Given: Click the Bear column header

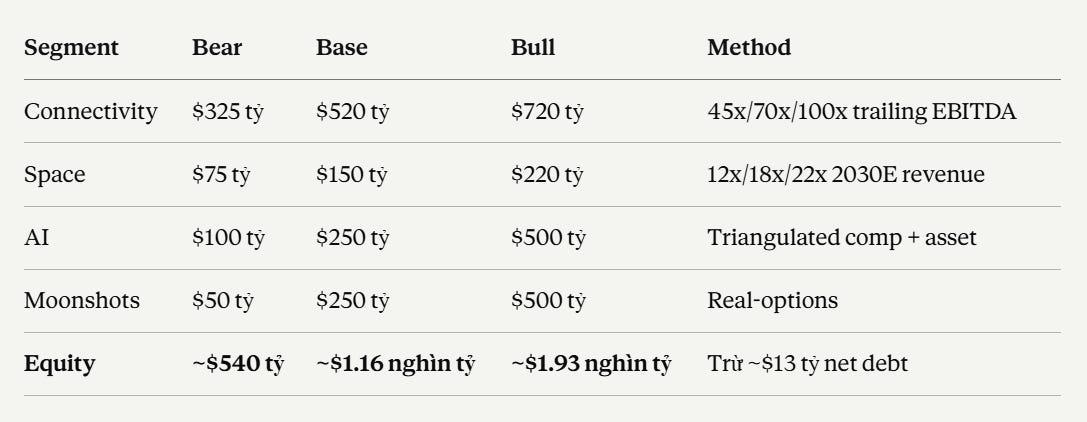Looking at the screenshot, I should click(217, 48).
